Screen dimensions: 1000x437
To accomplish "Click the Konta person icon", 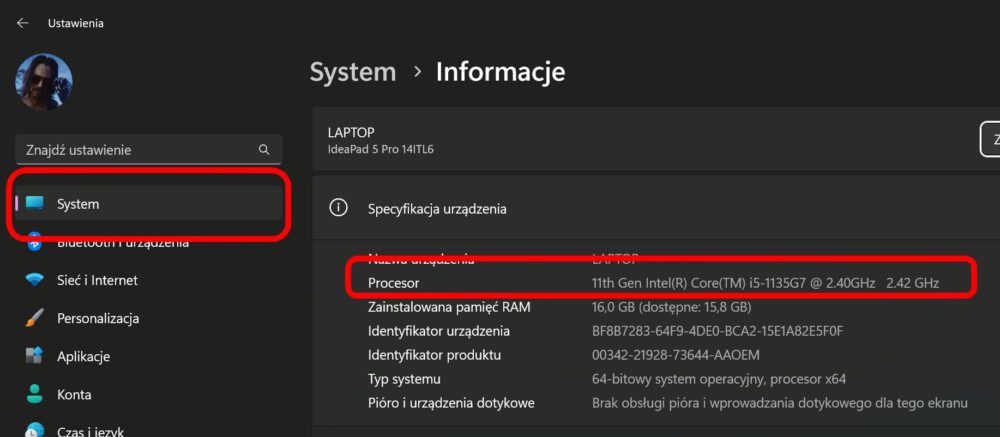I will [x=34, y=394].
